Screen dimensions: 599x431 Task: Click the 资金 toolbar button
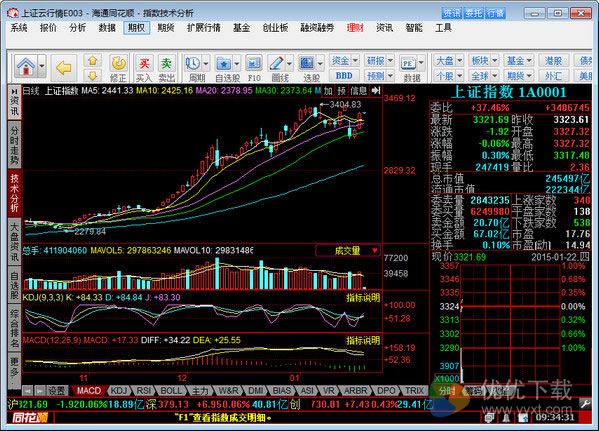[340, 61]
